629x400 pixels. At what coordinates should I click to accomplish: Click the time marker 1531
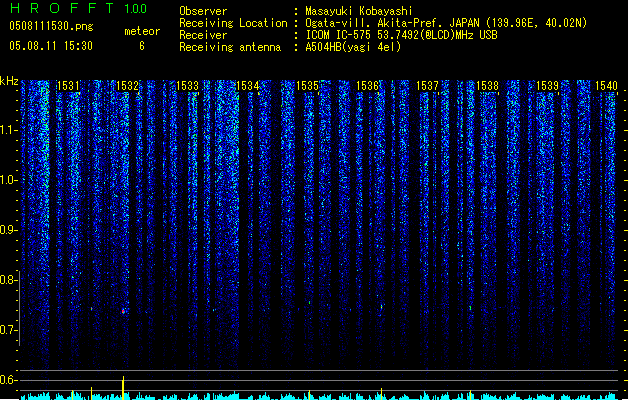68,86
